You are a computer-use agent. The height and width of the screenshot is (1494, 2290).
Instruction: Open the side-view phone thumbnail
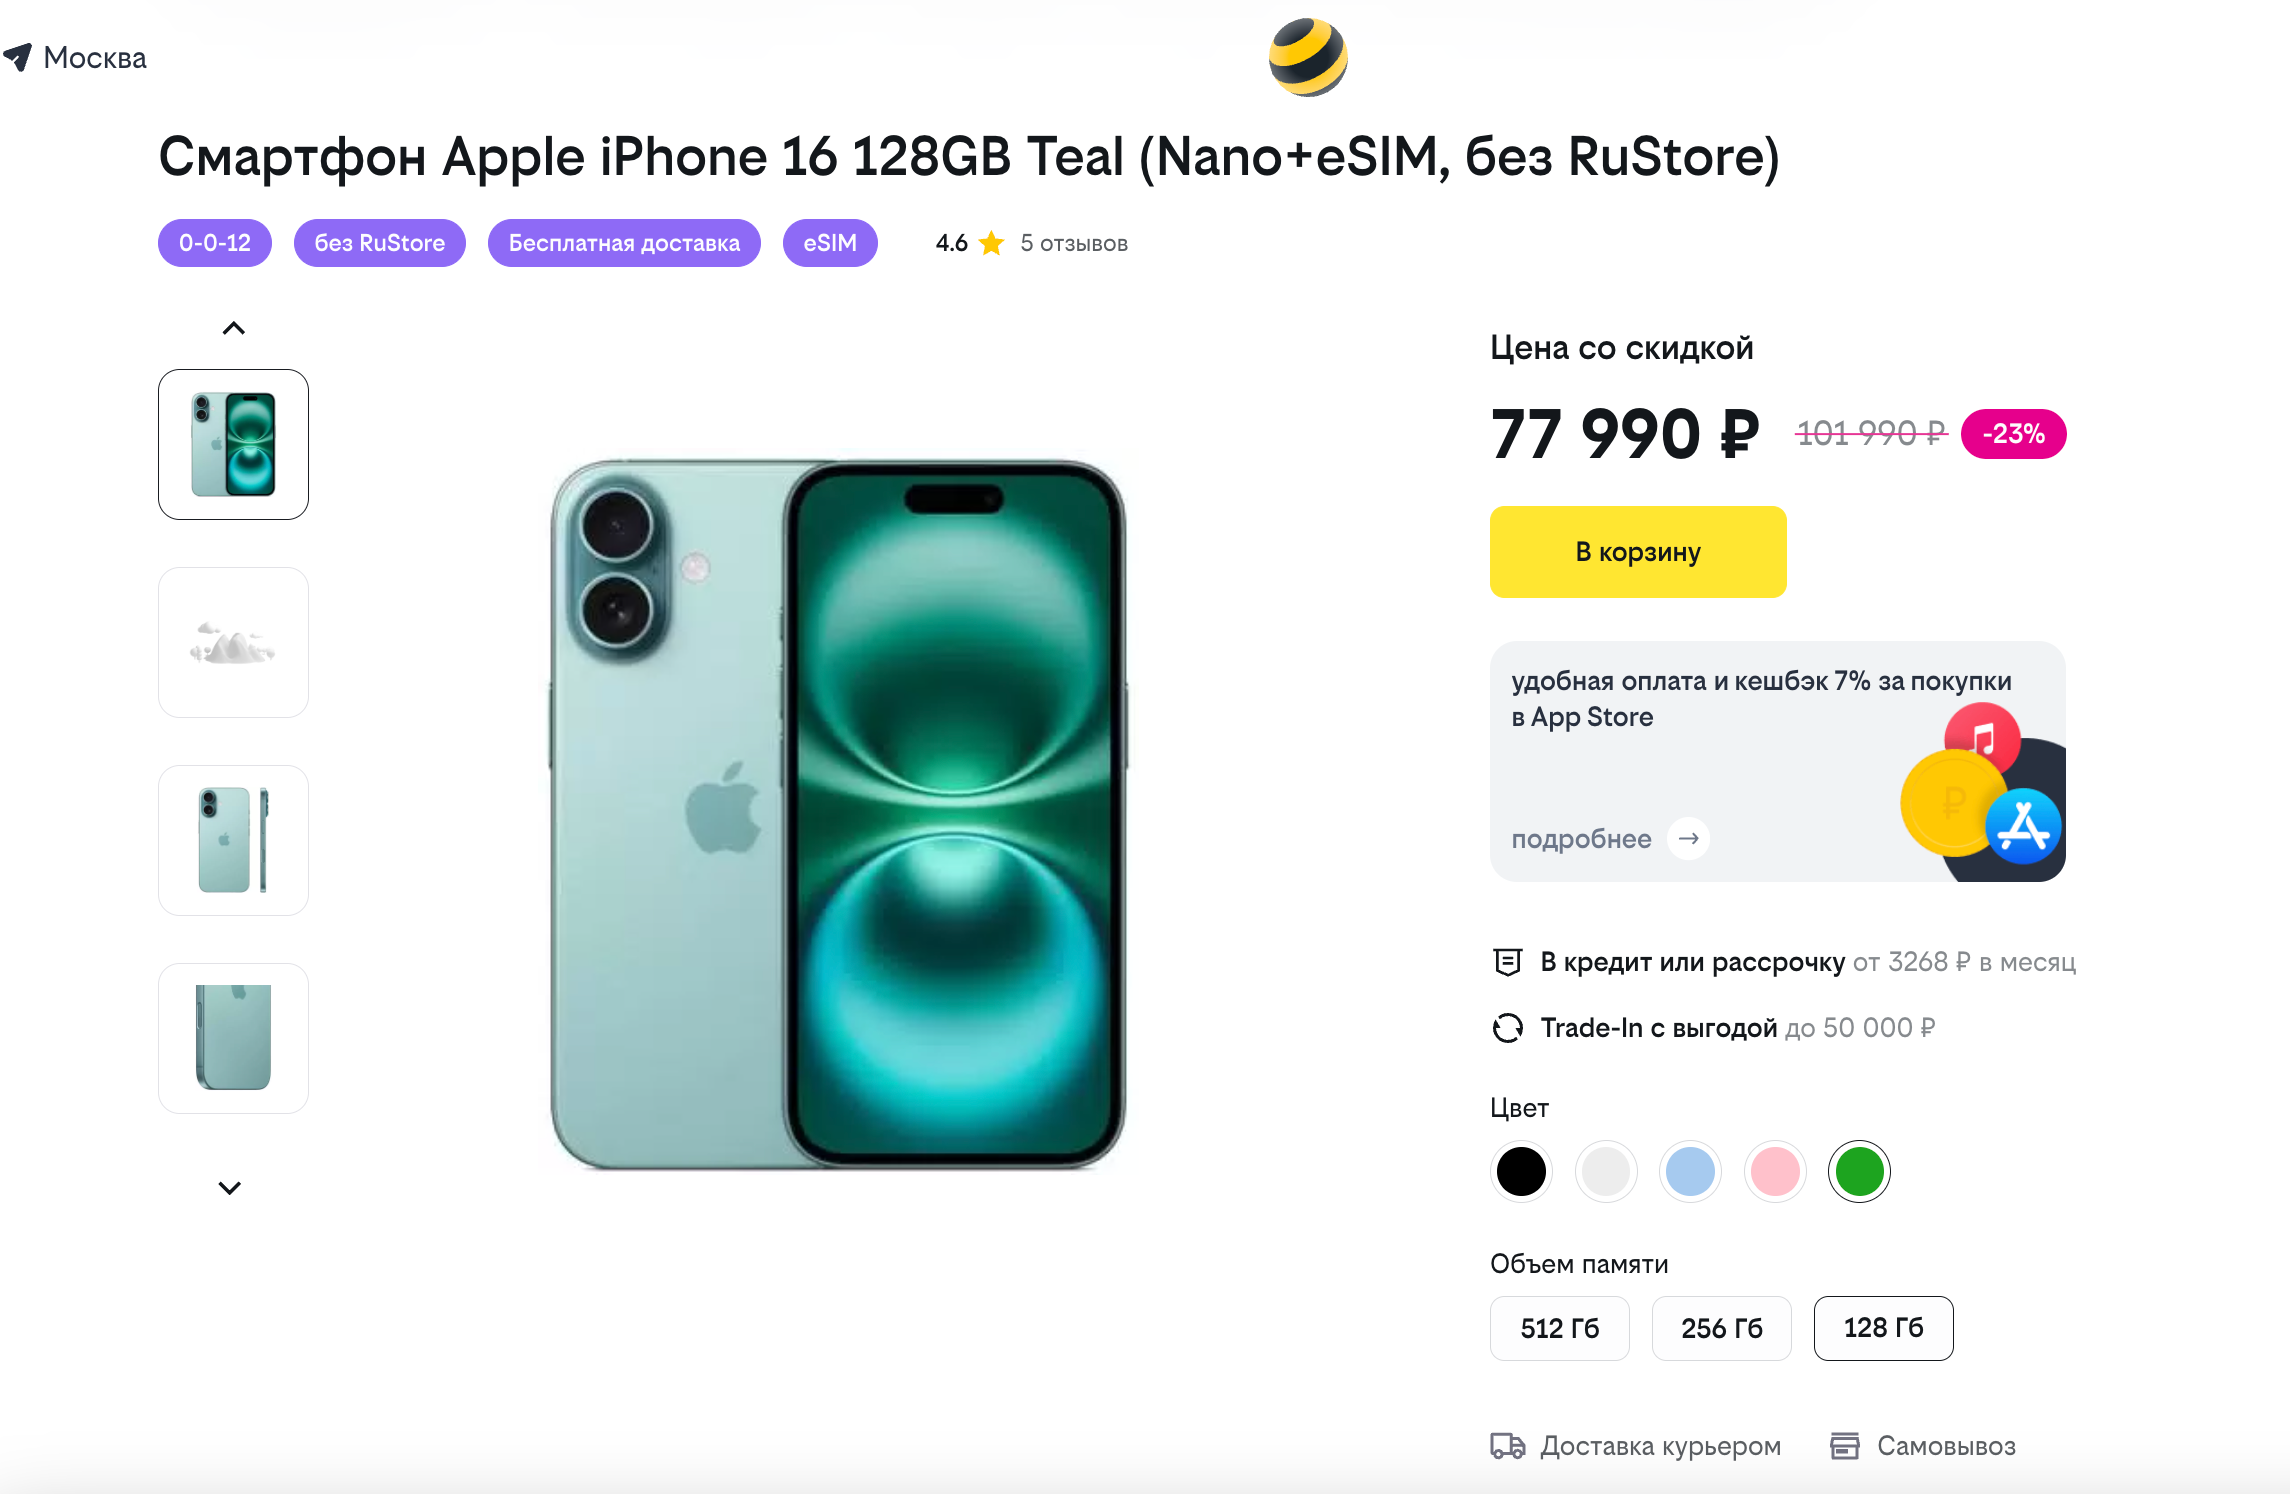tap(233, 840)
